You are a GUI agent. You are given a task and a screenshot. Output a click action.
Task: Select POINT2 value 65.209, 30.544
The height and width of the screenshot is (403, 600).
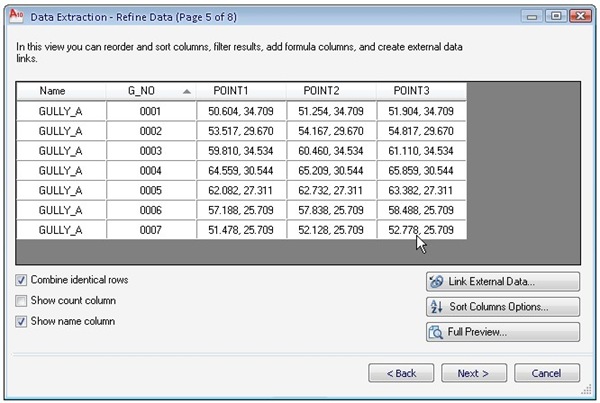click(x=331, y=171)
